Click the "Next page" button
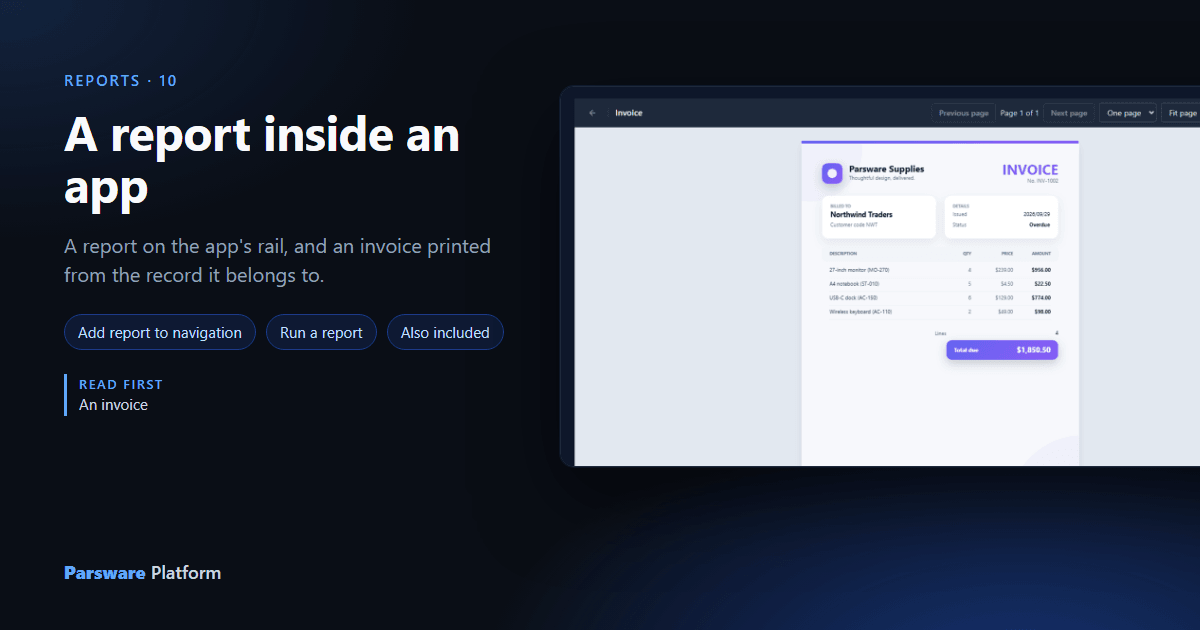 coord(1069,113)
